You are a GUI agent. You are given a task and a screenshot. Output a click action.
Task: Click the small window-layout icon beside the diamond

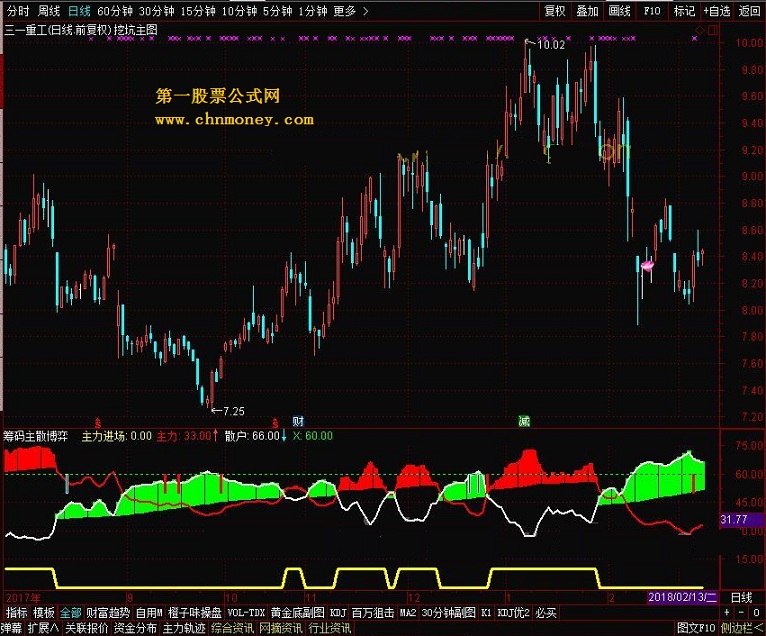[713, 30]
